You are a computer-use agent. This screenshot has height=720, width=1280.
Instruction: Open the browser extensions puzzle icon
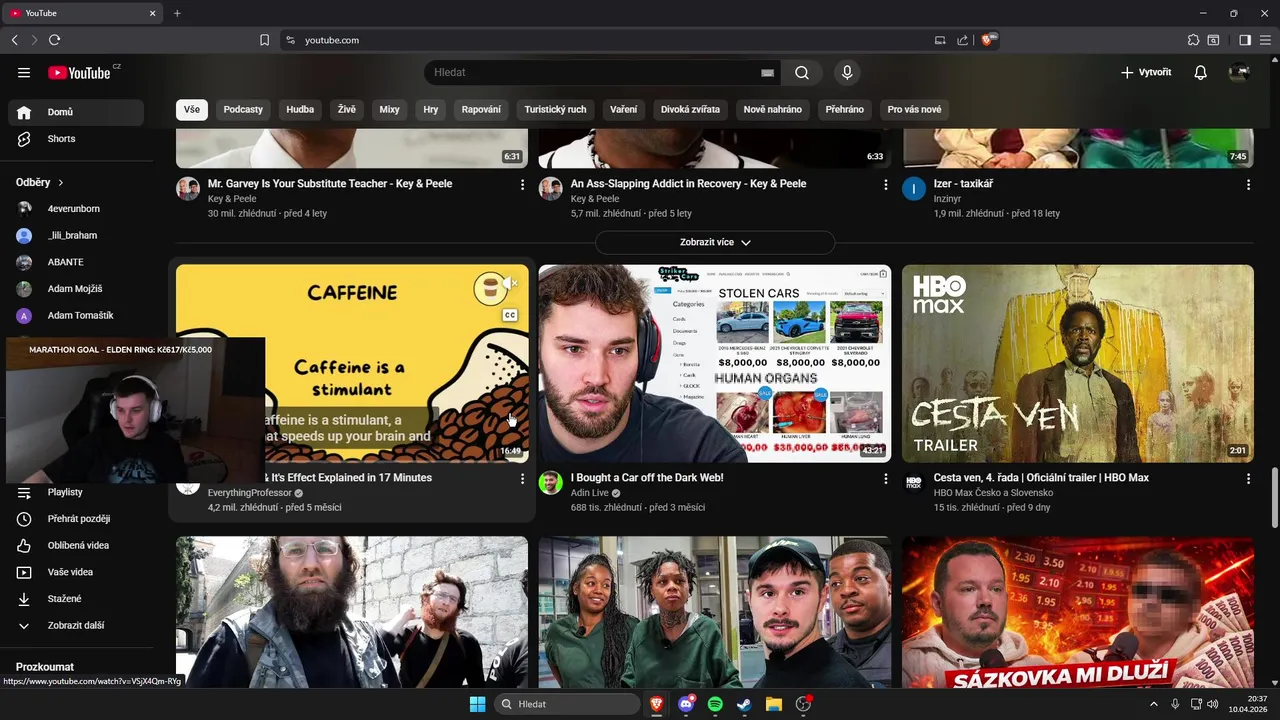(x=1193, y=40)
